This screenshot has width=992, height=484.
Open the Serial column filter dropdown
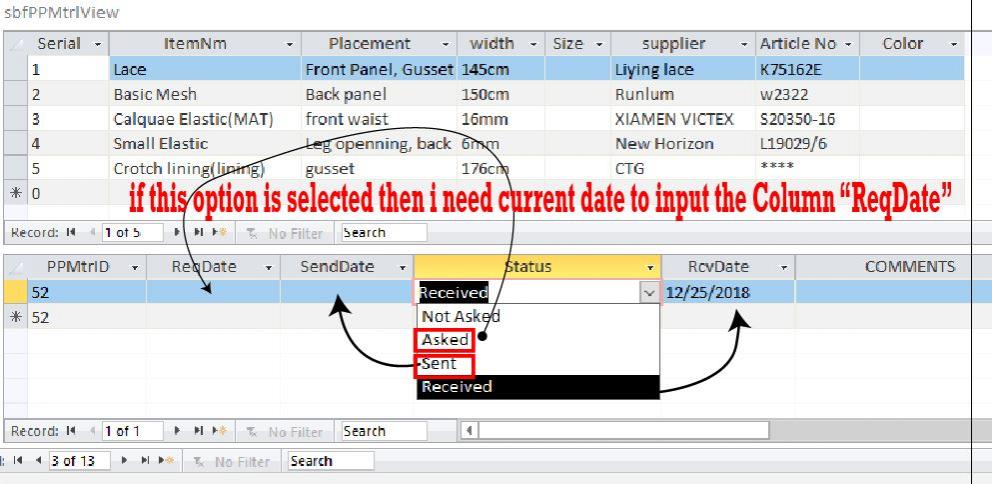tap(97, 44)
